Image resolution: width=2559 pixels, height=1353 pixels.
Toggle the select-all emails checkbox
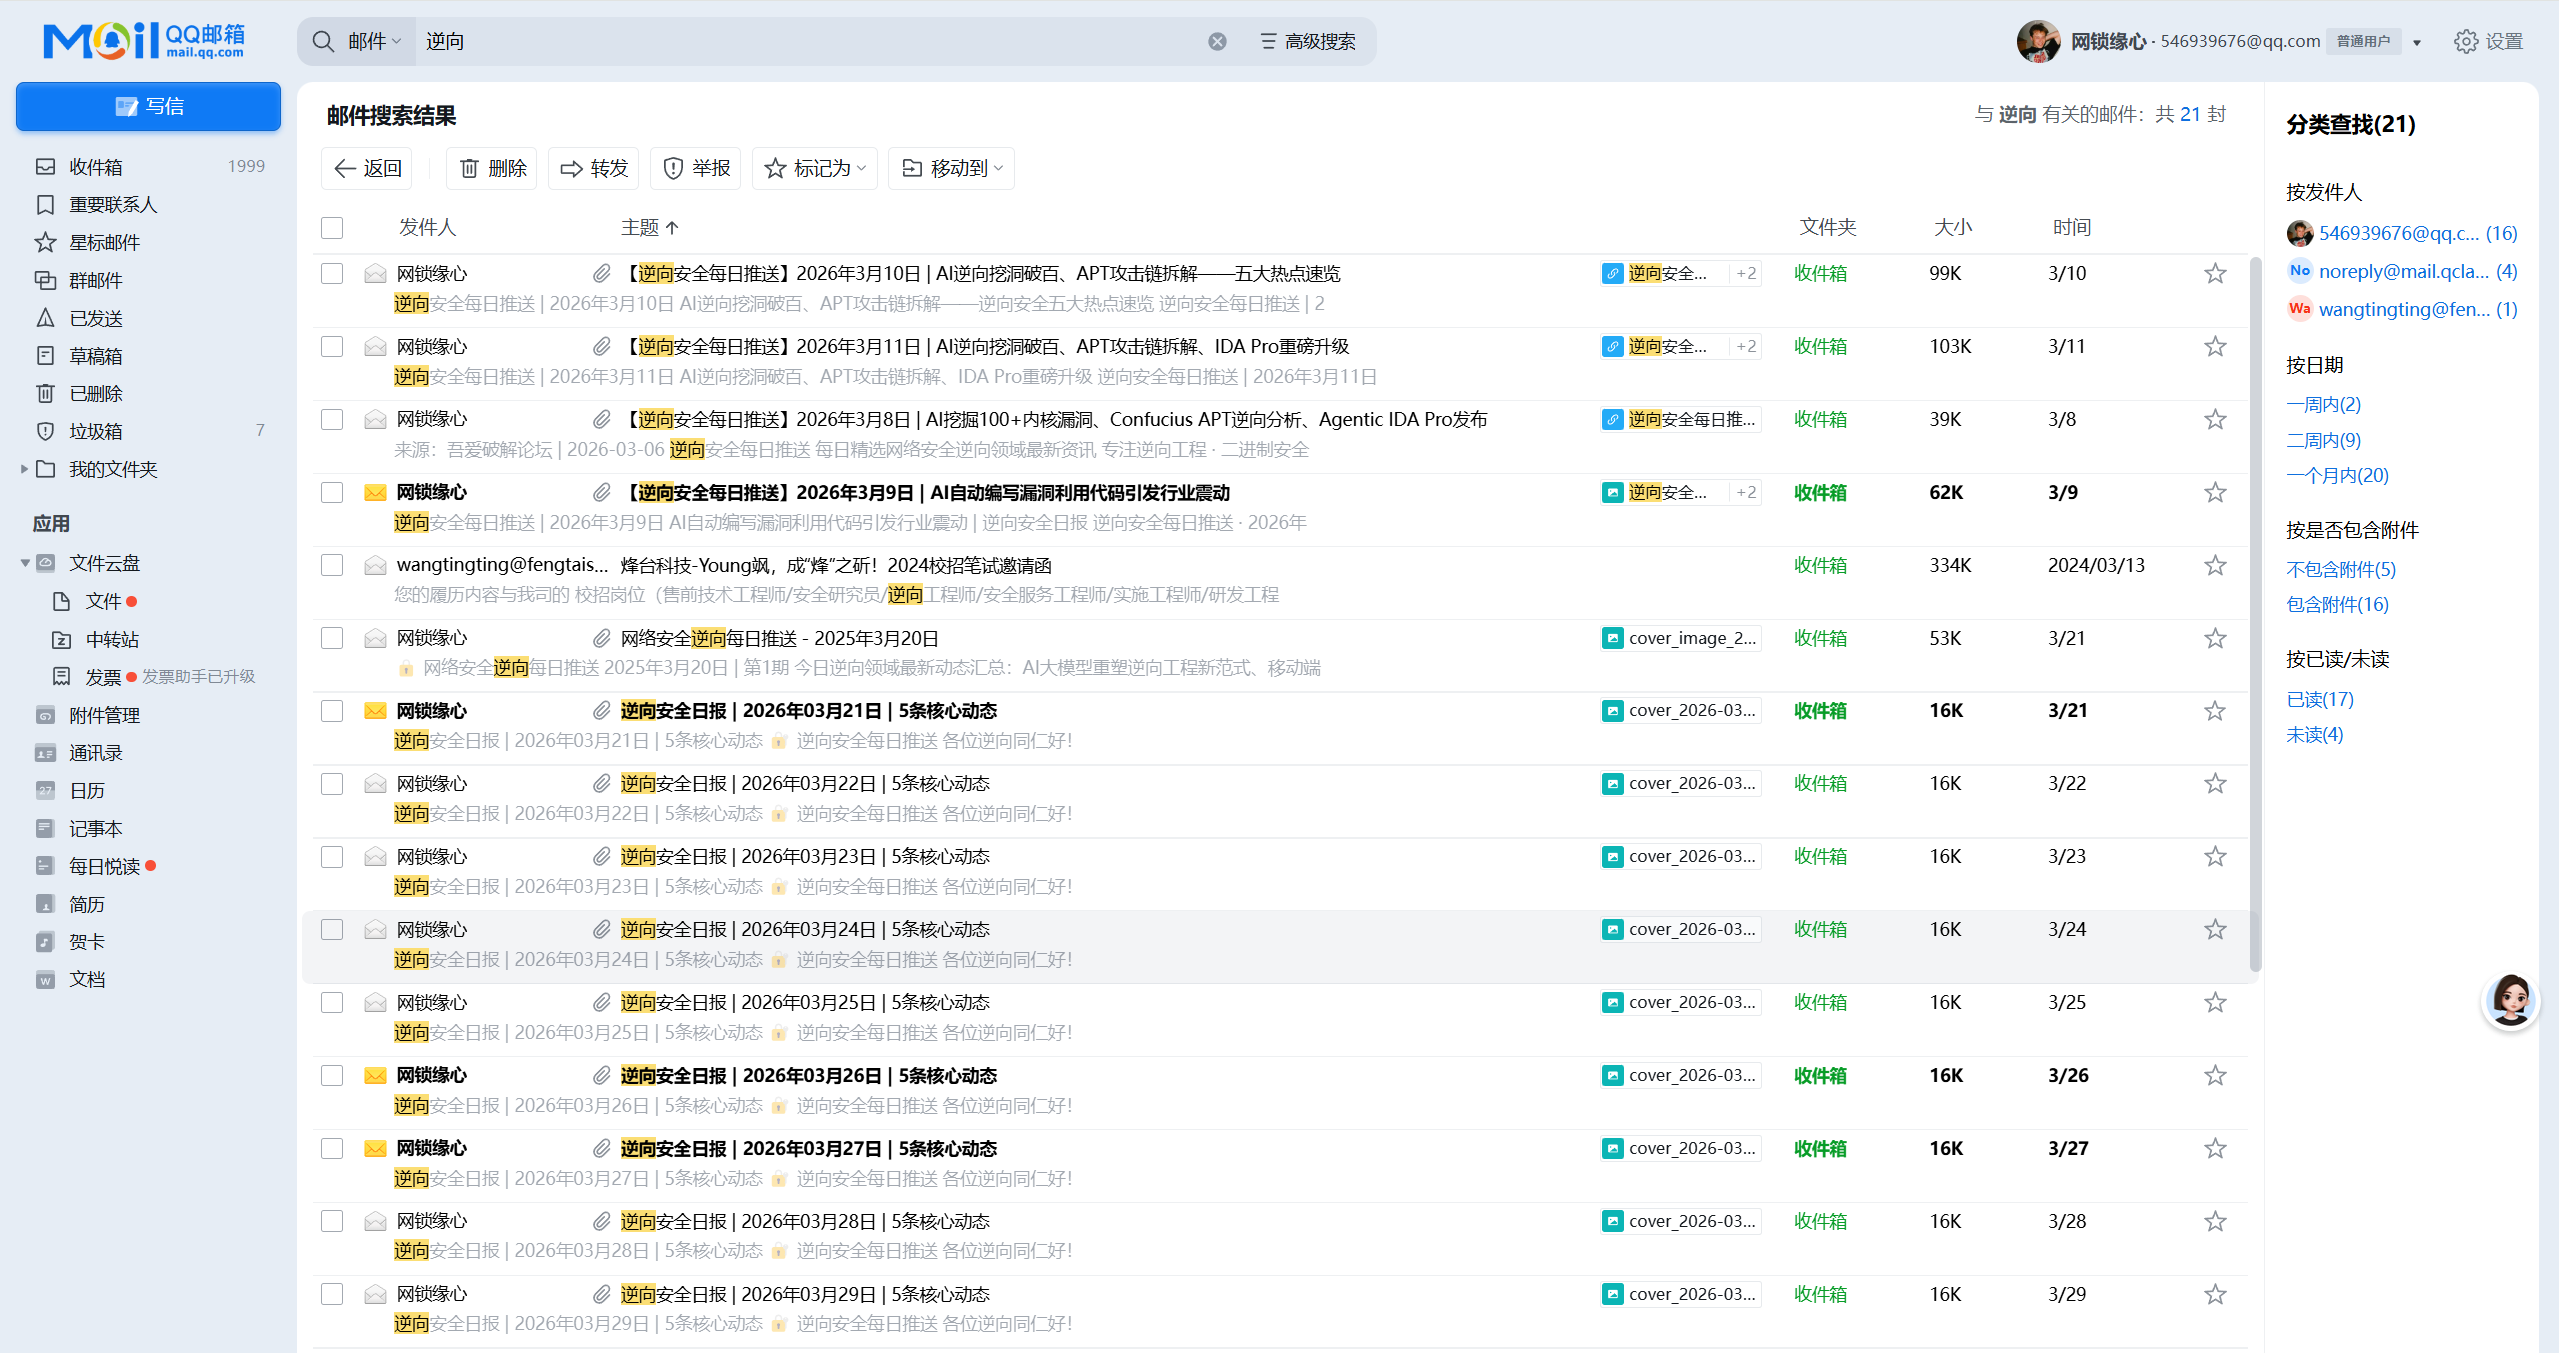[332, 228]
